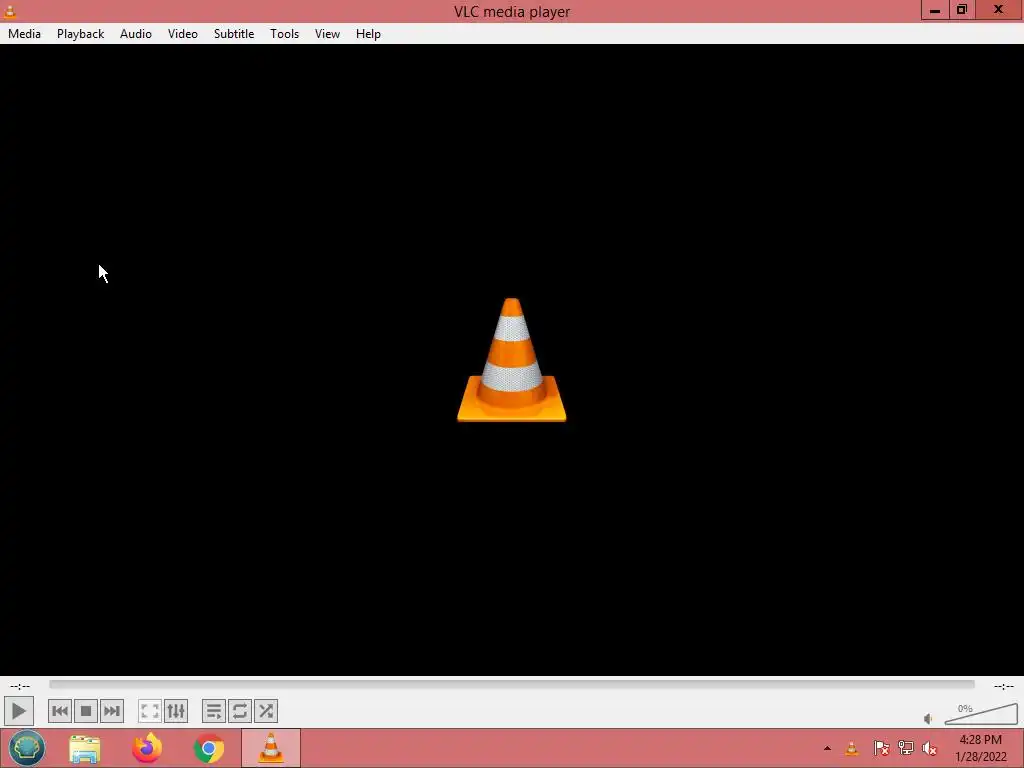The width and height of the screenshot is (1024, 768).
Task: Open the Playback menu
Action: (80, 34)
